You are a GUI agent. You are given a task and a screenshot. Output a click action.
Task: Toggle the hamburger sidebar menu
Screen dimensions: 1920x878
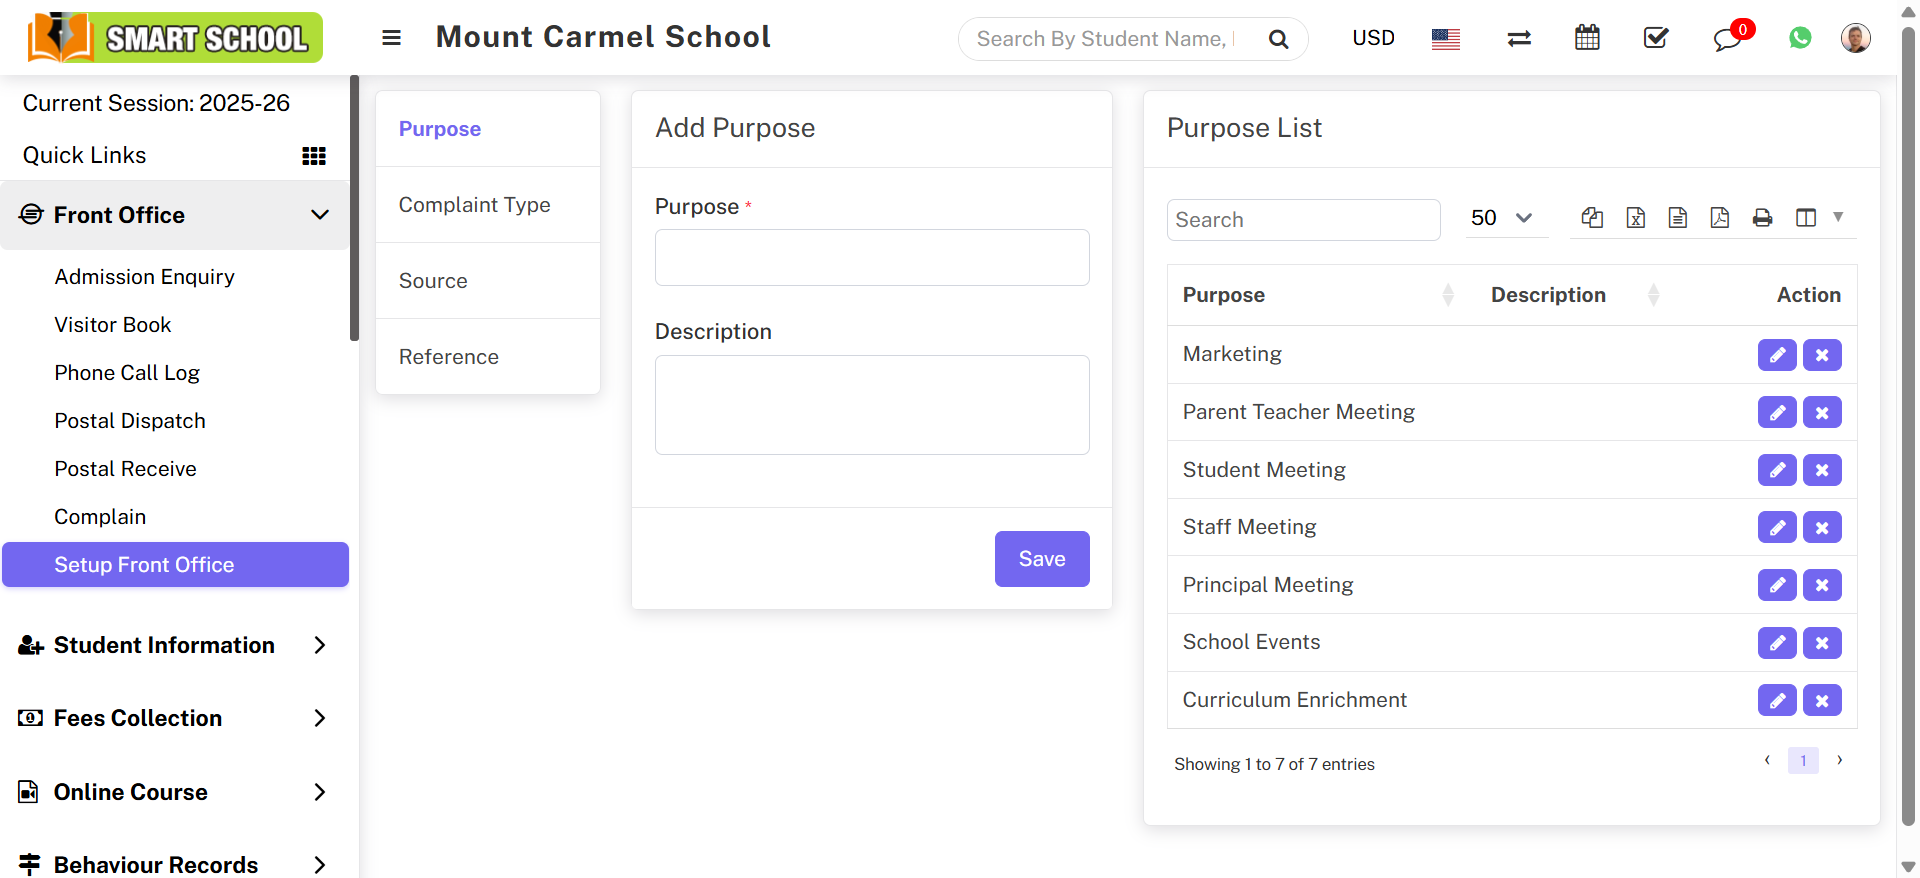391,38
